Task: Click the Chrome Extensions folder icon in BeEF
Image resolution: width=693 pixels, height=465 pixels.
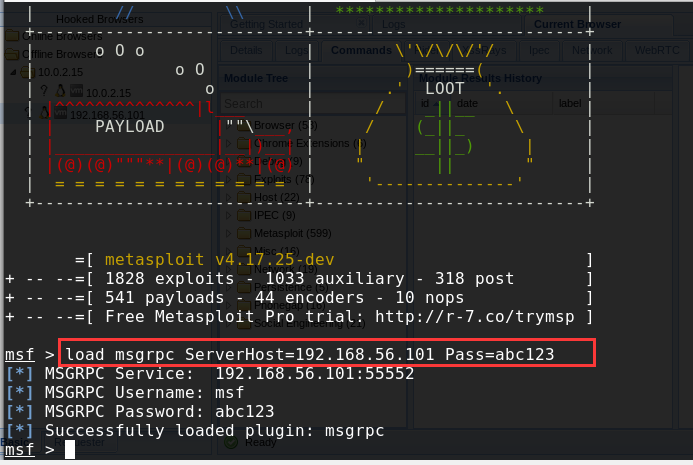Action: [244, 143]
